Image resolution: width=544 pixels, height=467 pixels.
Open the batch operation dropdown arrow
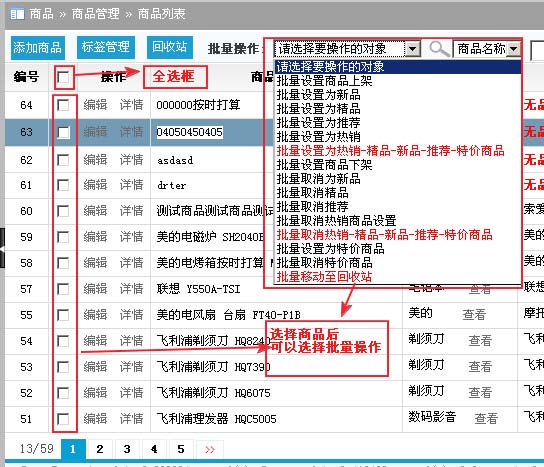[413, 49]
